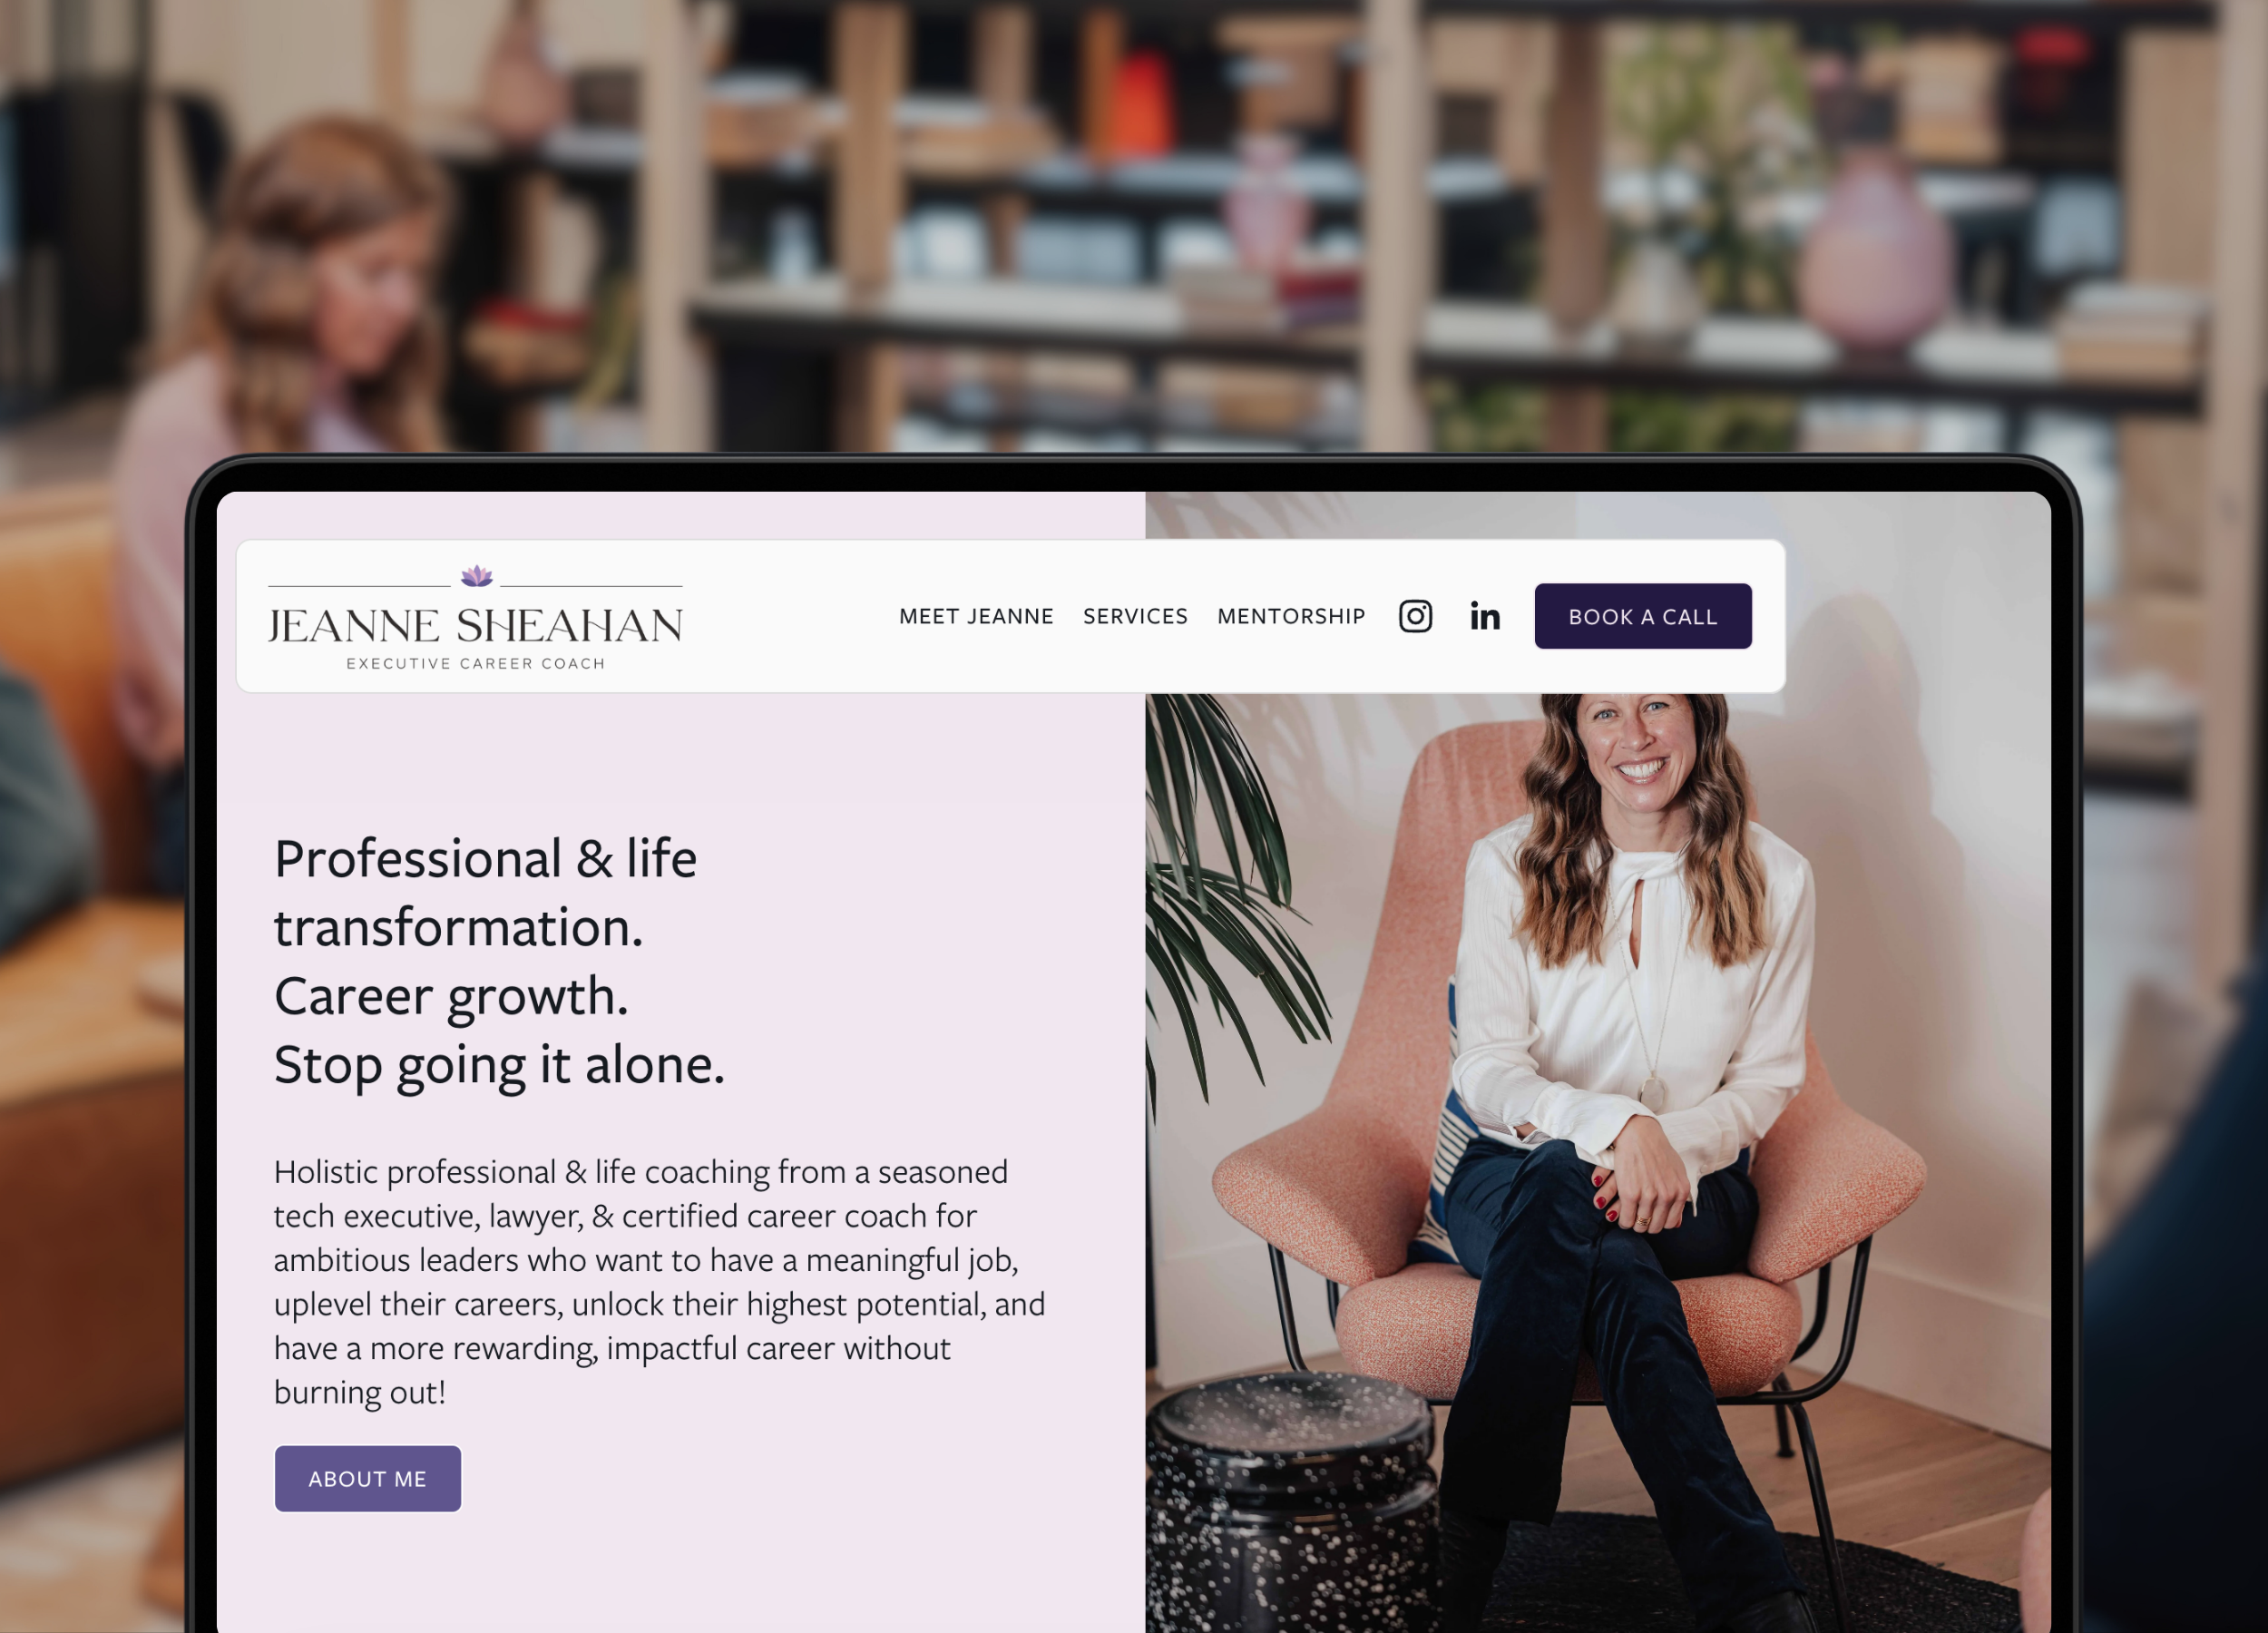Click the Book a Call button
The height and width of the screenshot is (1633, 2268).
(x=1643, y=616)
